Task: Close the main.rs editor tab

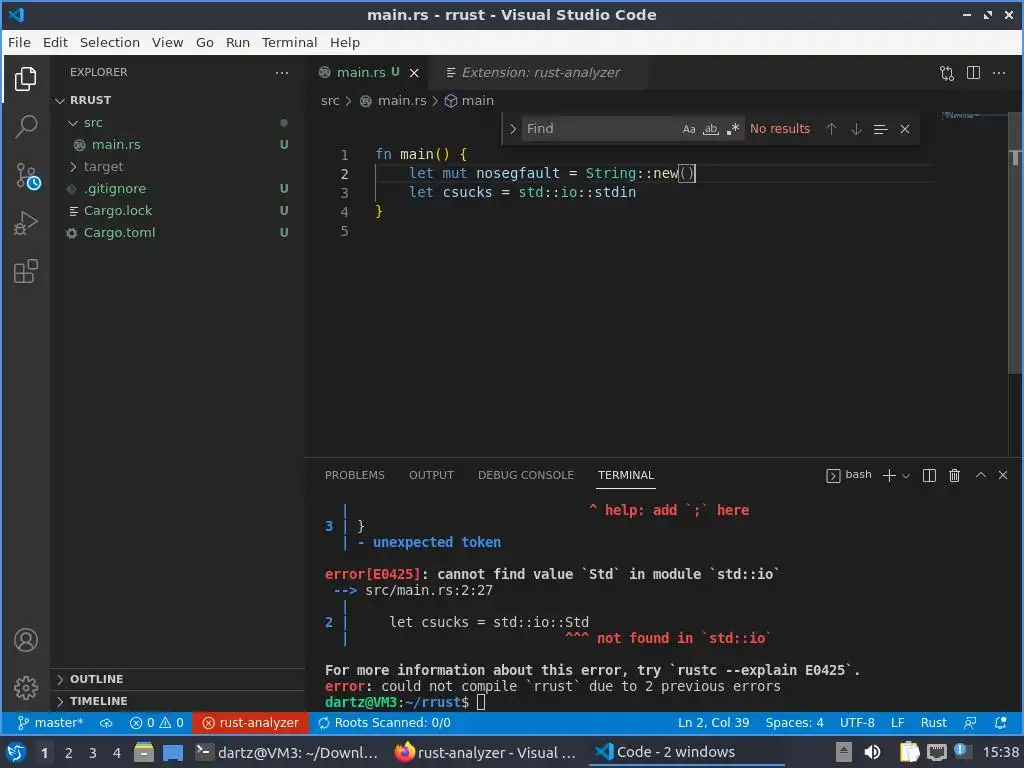Action: click(414, 73)
